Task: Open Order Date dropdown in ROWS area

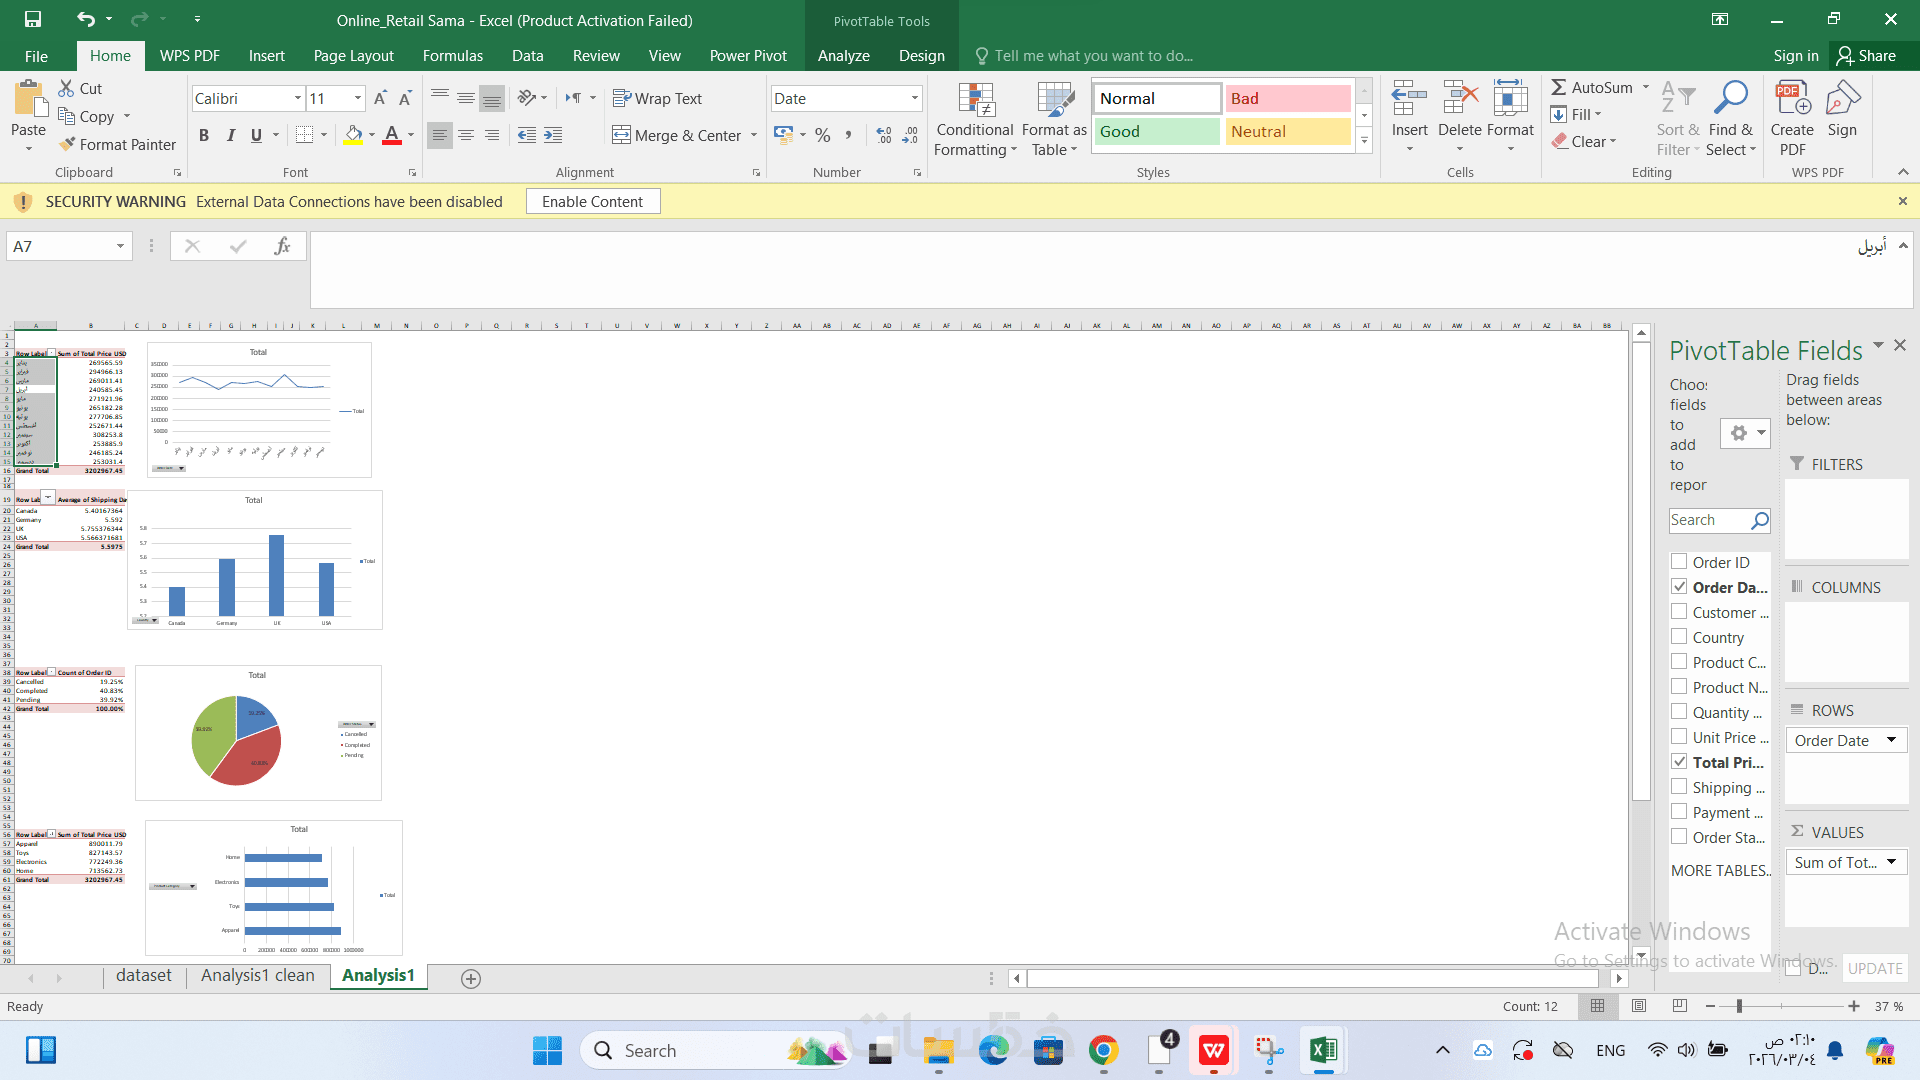Action: pos(1891,740)
